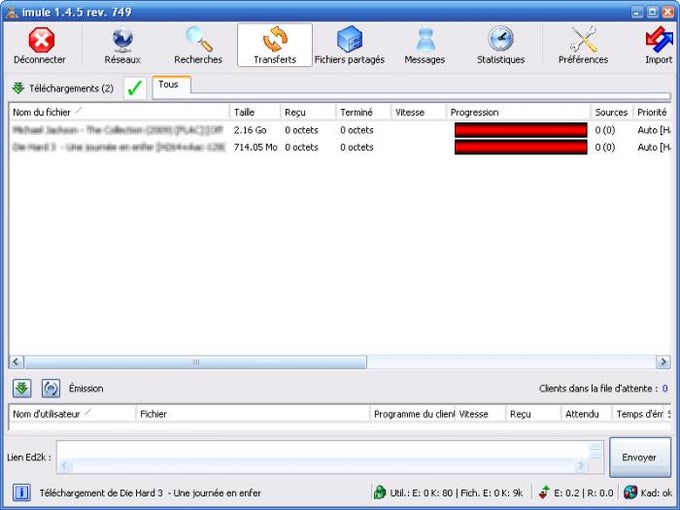Click red progress bar of 2.16 Go file

click(521, 130)
